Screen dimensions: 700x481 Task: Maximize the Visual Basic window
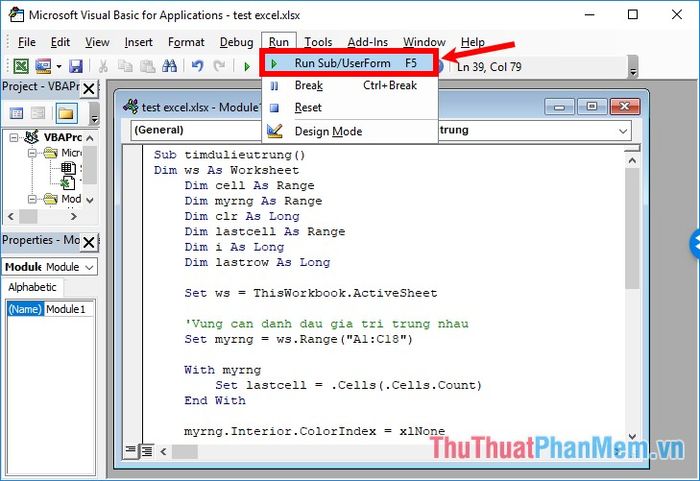click(633, 14)
